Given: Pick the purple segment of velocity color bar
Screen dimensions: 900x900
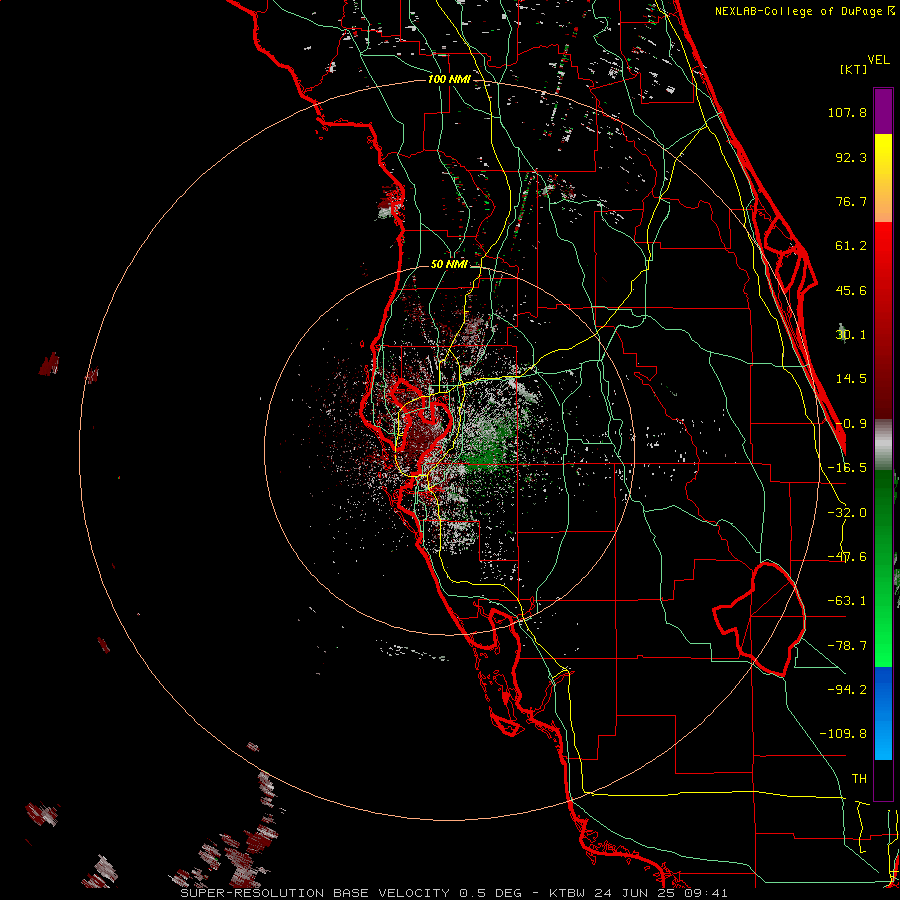Looking at the screenshot, I should pyautogui.click(x=883, y=111).
